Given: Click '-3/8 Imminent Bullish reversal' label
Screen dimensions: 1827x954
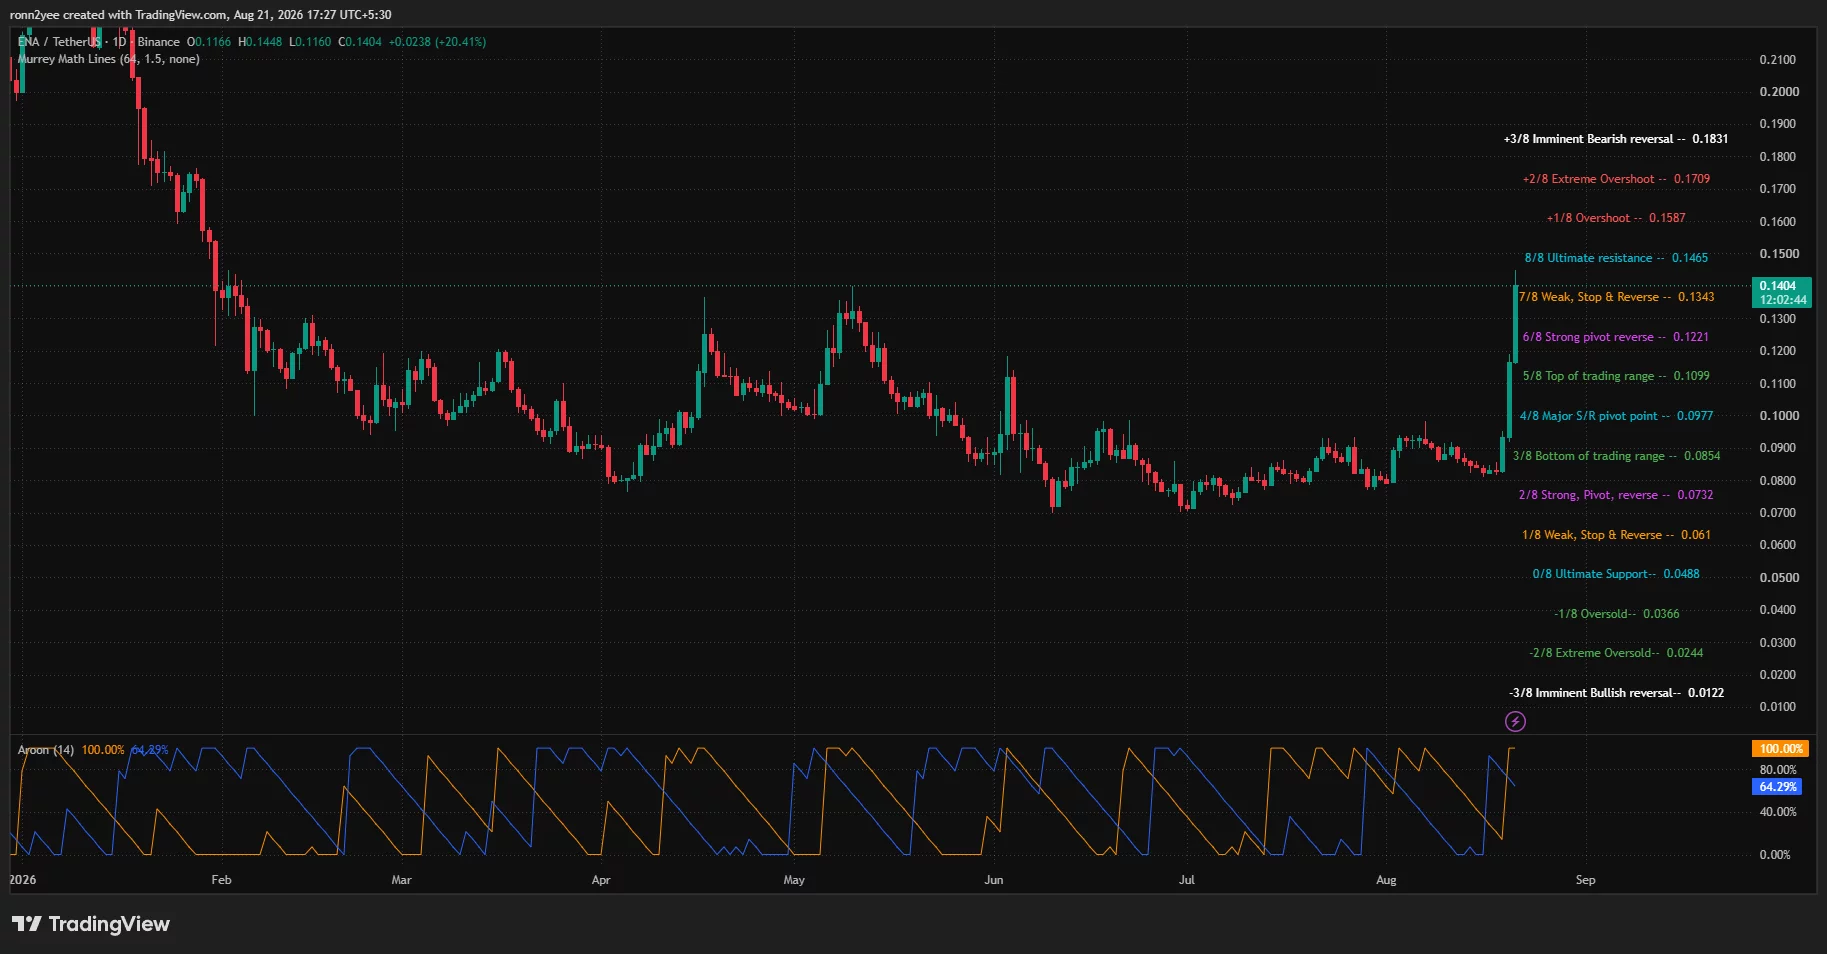Looking at the screenshot, I should click(1616, 693).
